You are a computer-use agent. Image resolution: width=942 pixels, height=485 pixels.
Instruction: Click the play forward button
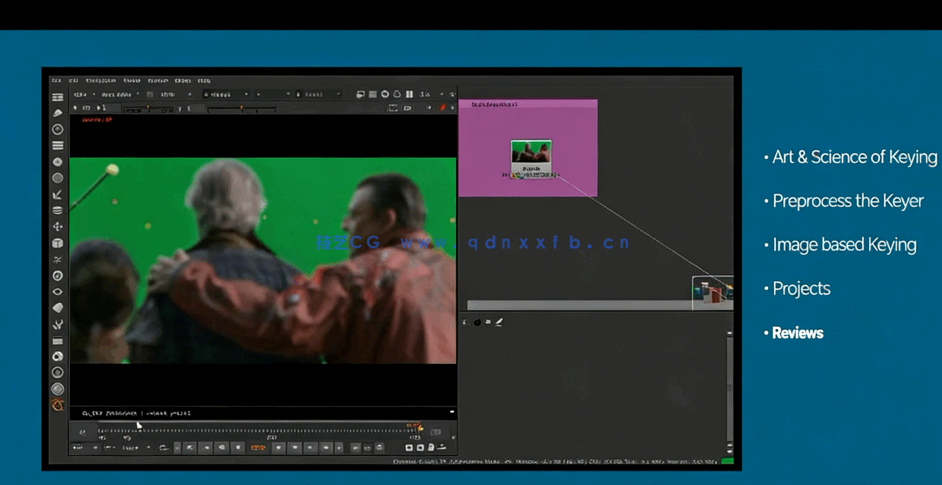pyautogui.click(x=279, y=448)
